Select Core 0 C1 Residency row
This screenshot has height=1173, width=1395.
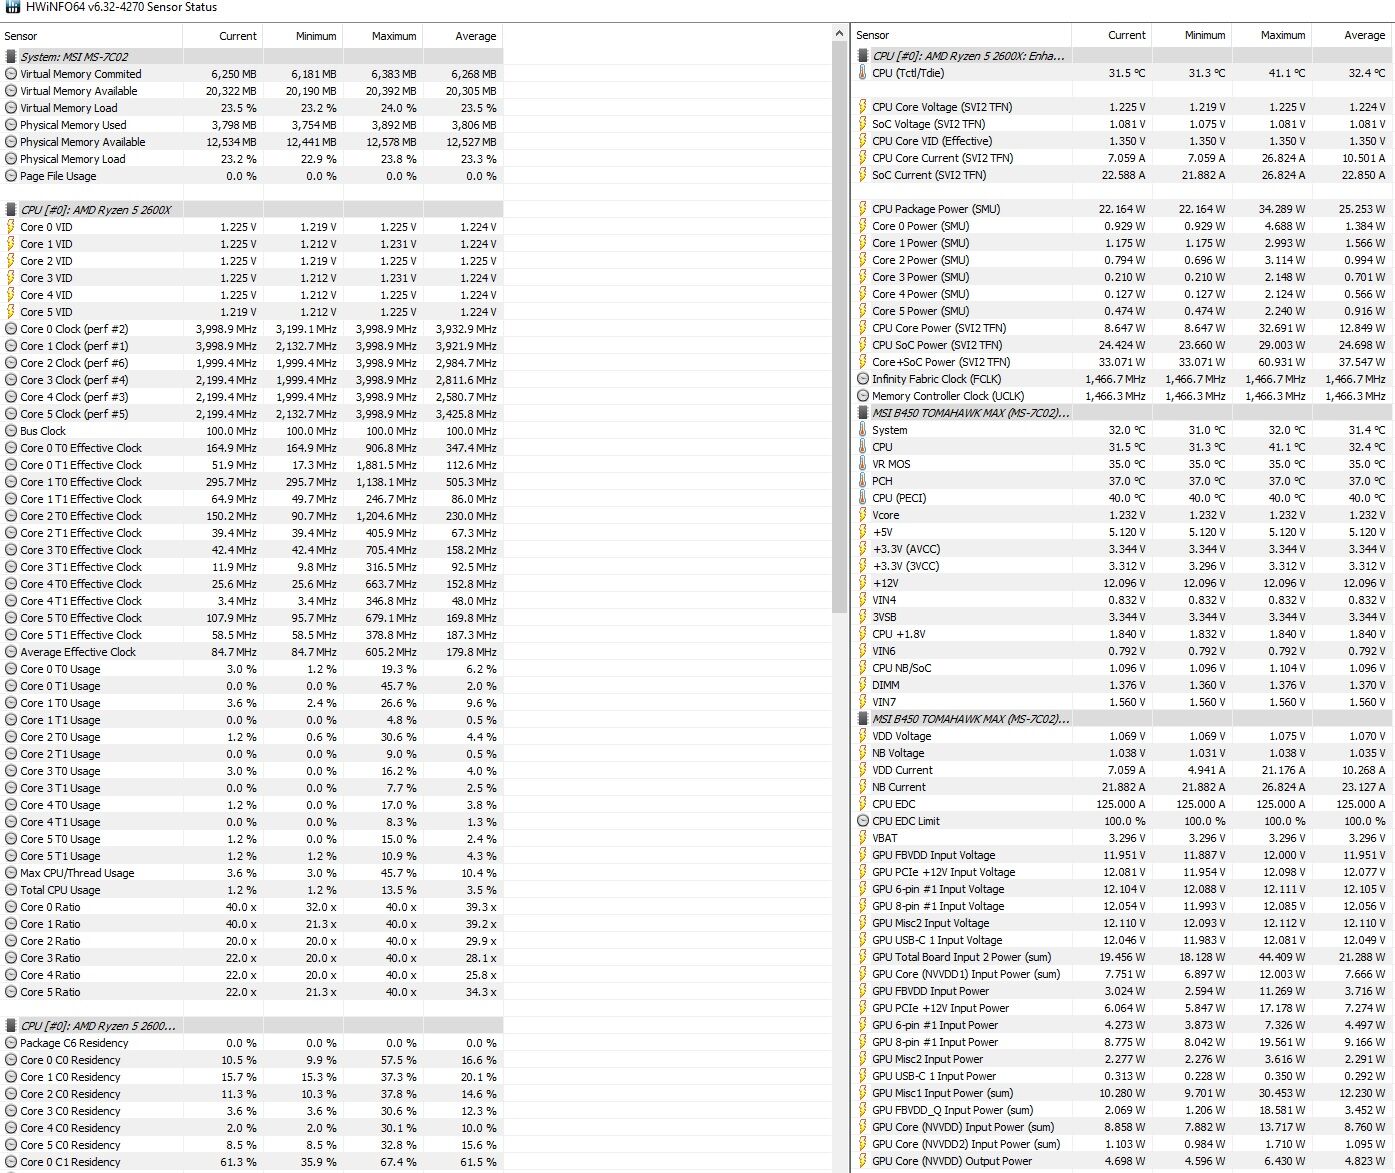[251, 1162]
